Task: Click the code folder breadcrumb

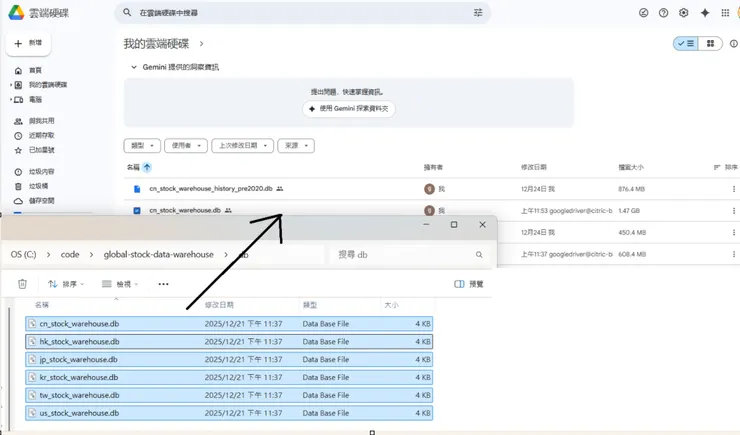Action: pyautogui.click(x=70, y=255)
